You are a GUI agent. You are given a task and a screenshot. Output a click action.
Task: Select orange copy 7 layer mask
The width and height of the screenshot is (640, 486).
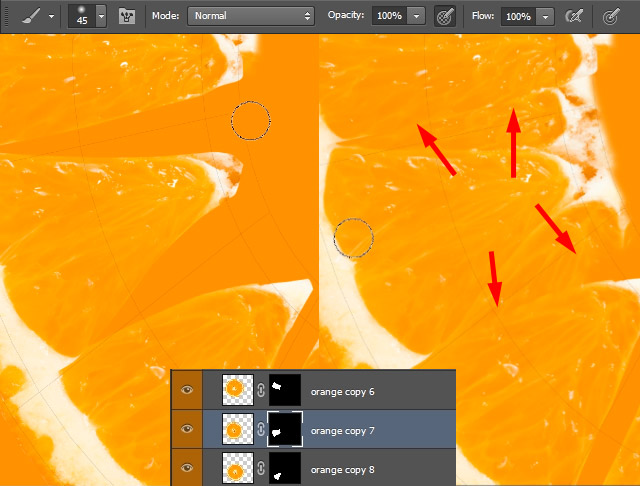click(x=284, y=429)
